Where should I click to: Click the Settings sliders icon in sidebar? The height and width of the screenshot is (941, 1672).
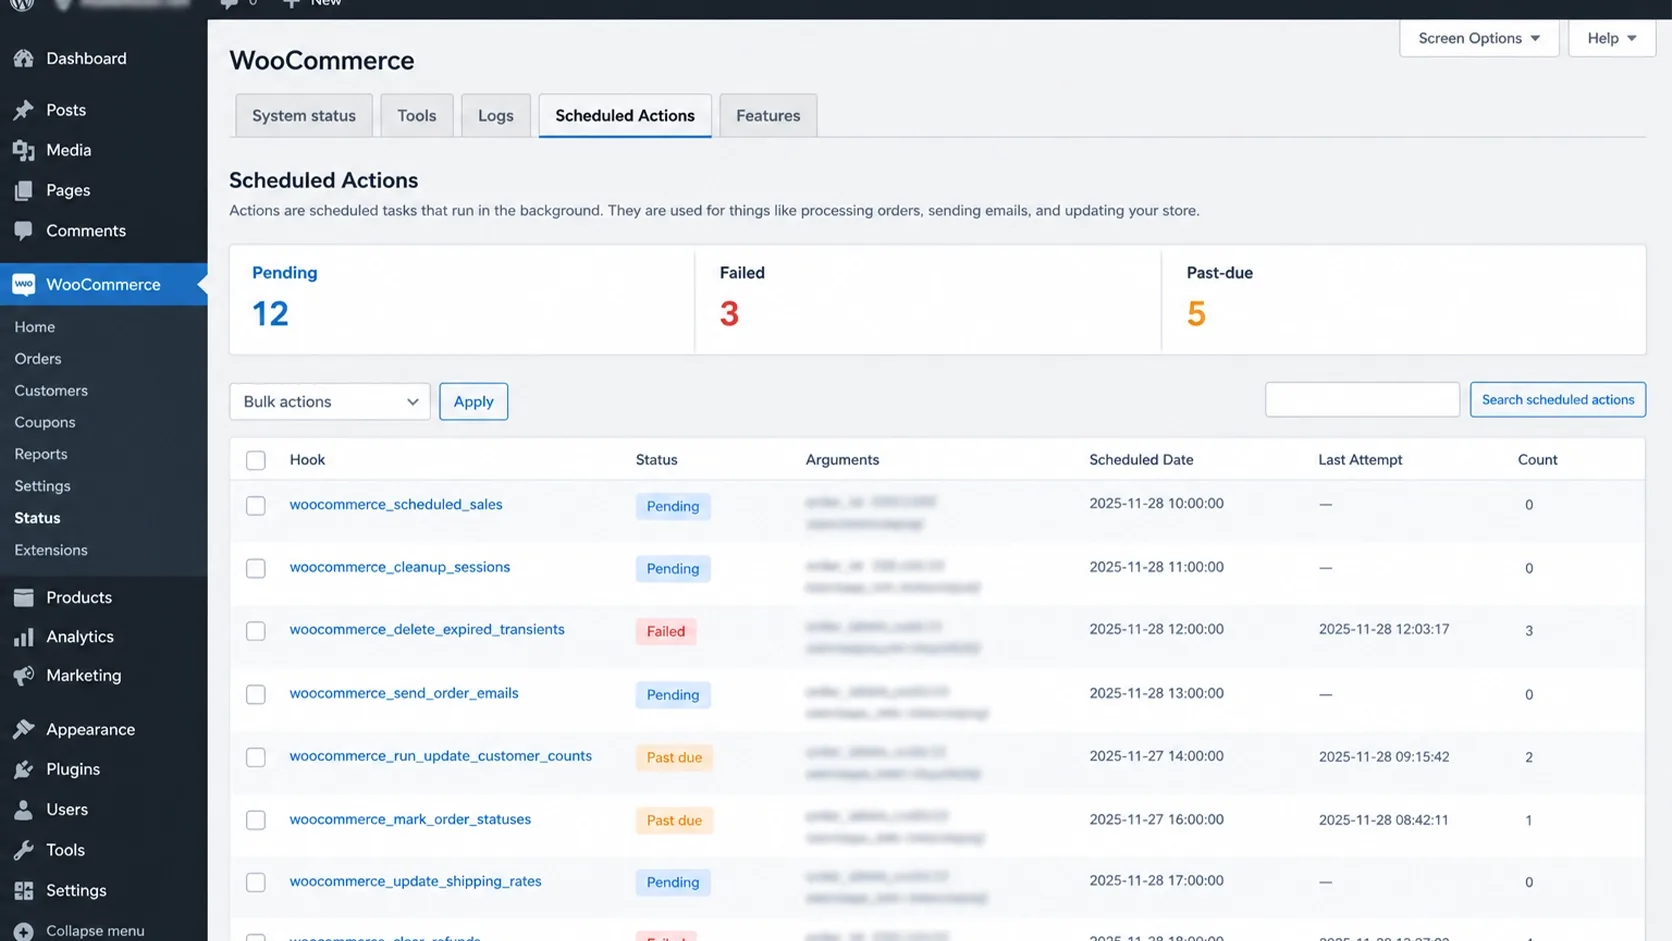click(23, 890)
